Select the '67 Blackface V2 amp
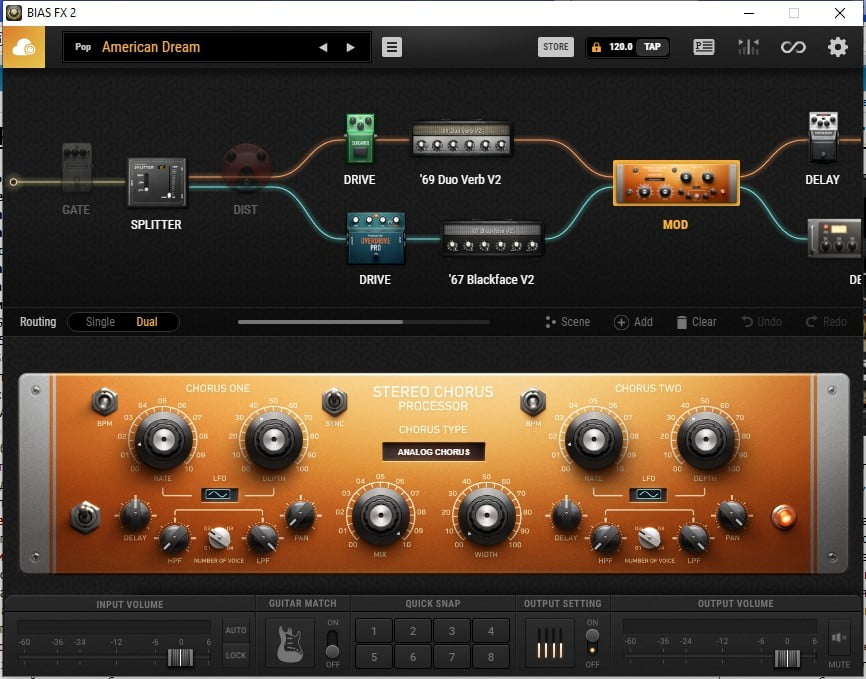The width and height of the screenshot is (866, 679). [x=493, y=239]
